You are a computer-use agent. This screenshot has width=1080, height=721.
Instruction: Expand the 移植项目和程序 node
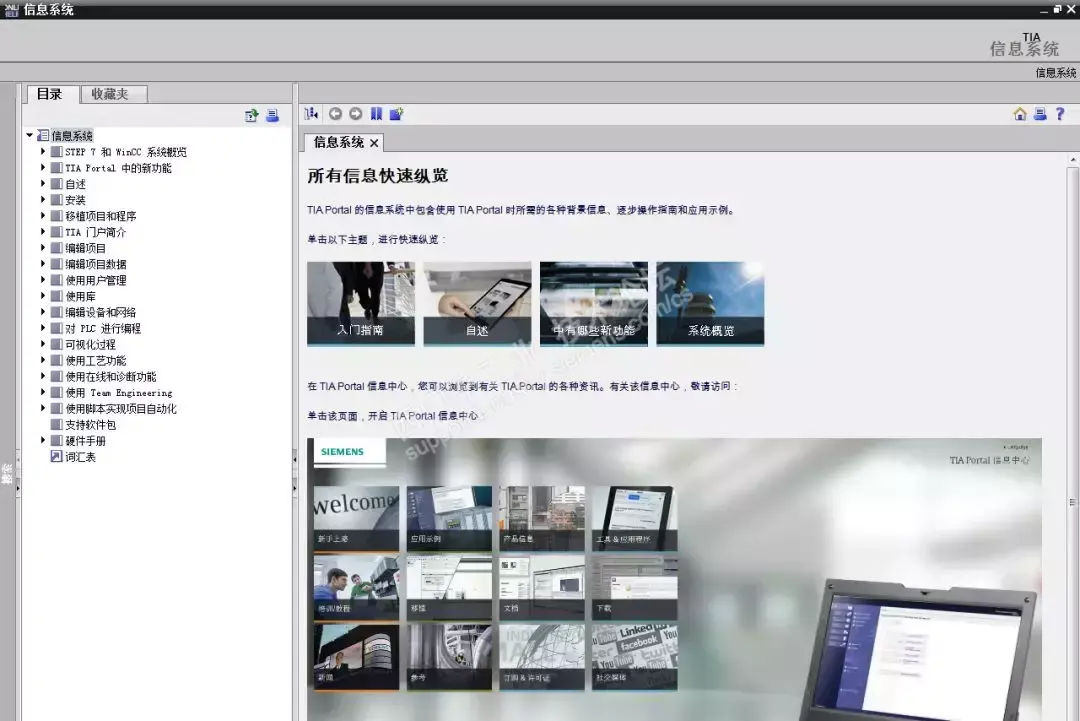coord(43,216)
